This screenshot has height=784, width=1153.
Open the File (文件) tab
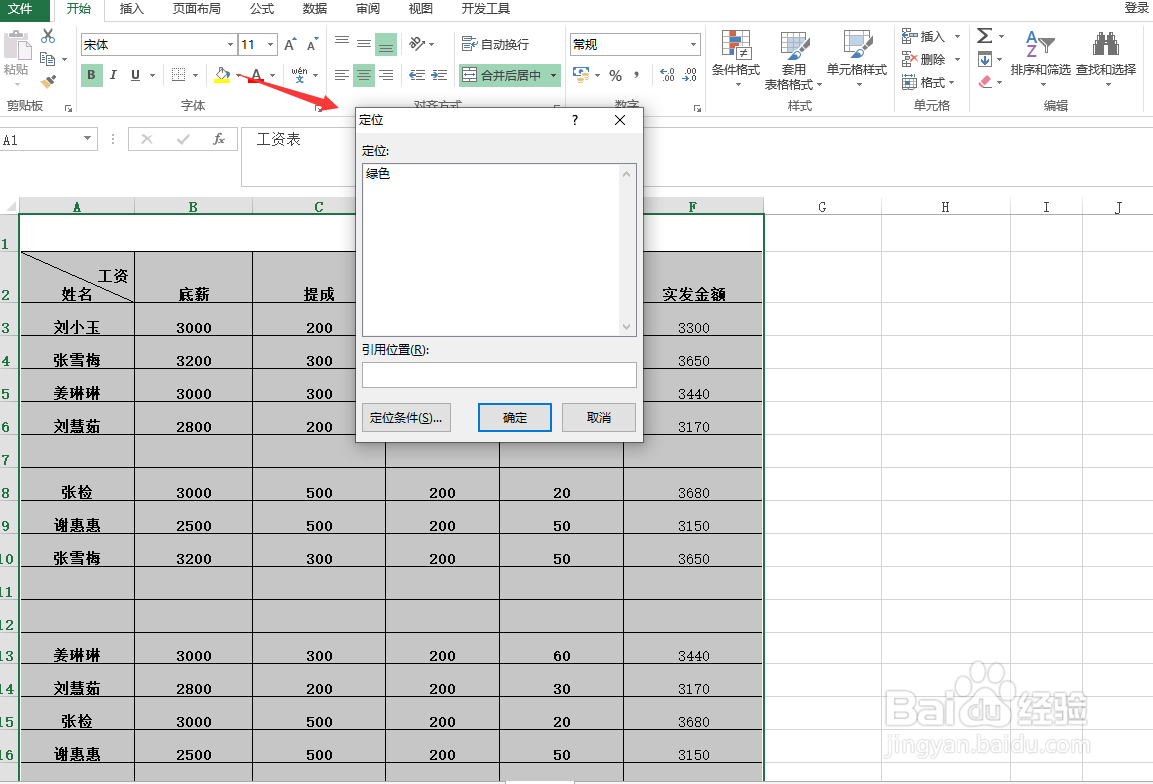[21, 9]
